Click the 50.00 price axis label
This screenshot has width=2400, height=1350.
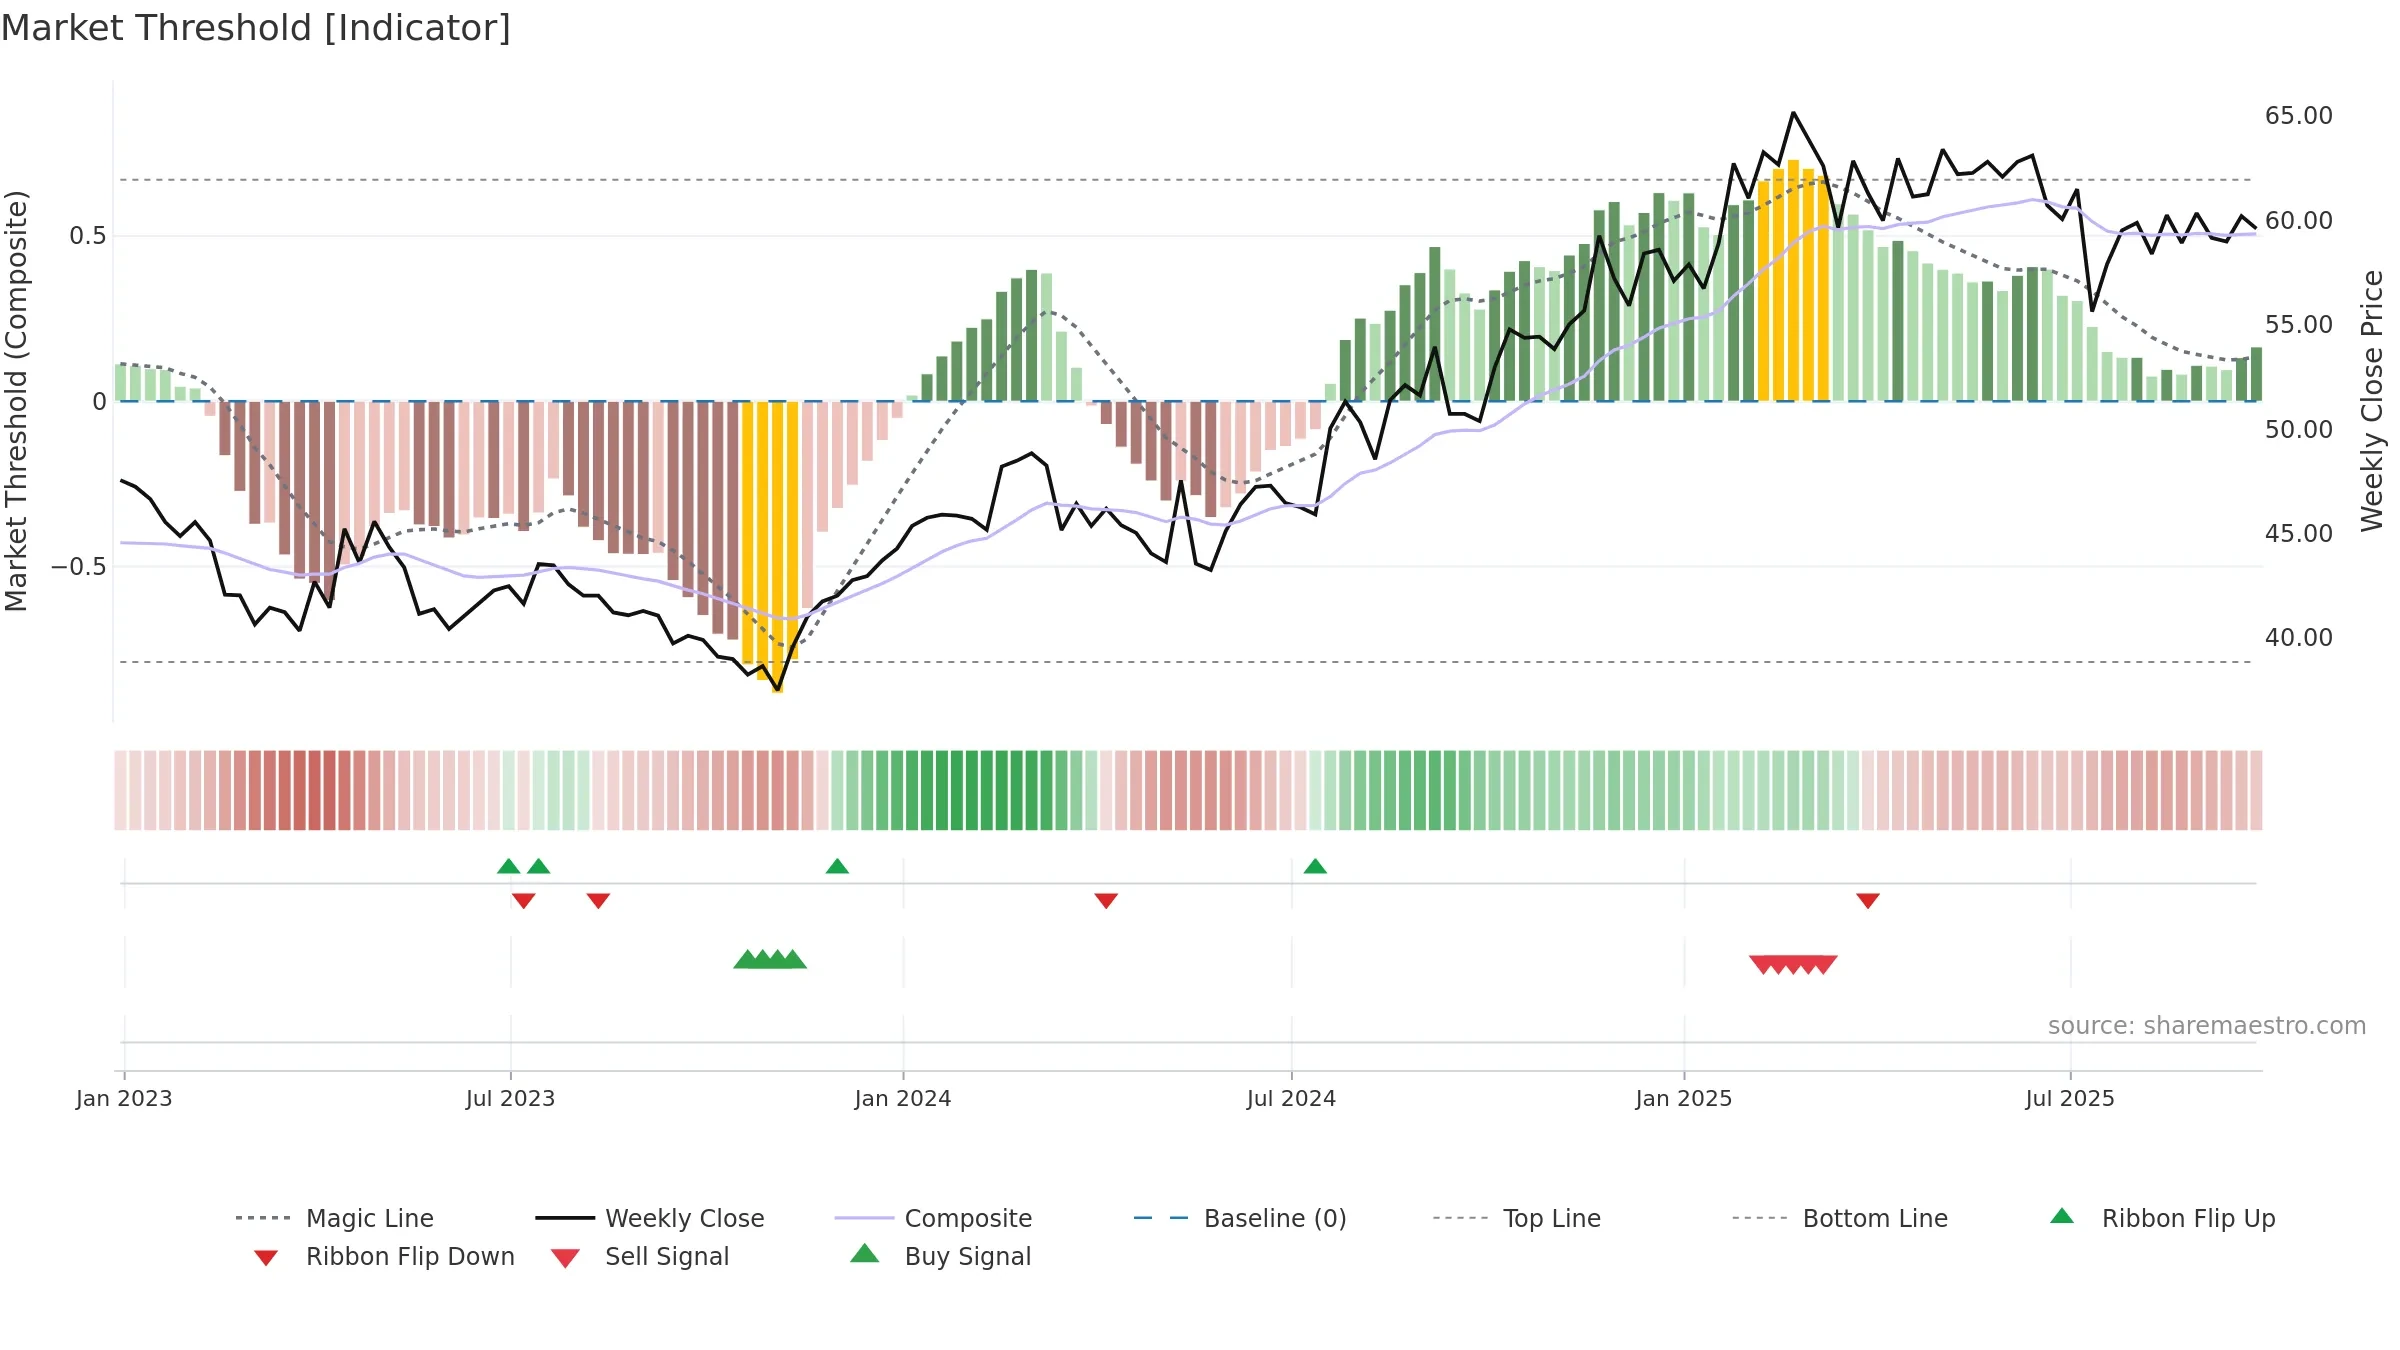coord(2299,429)
